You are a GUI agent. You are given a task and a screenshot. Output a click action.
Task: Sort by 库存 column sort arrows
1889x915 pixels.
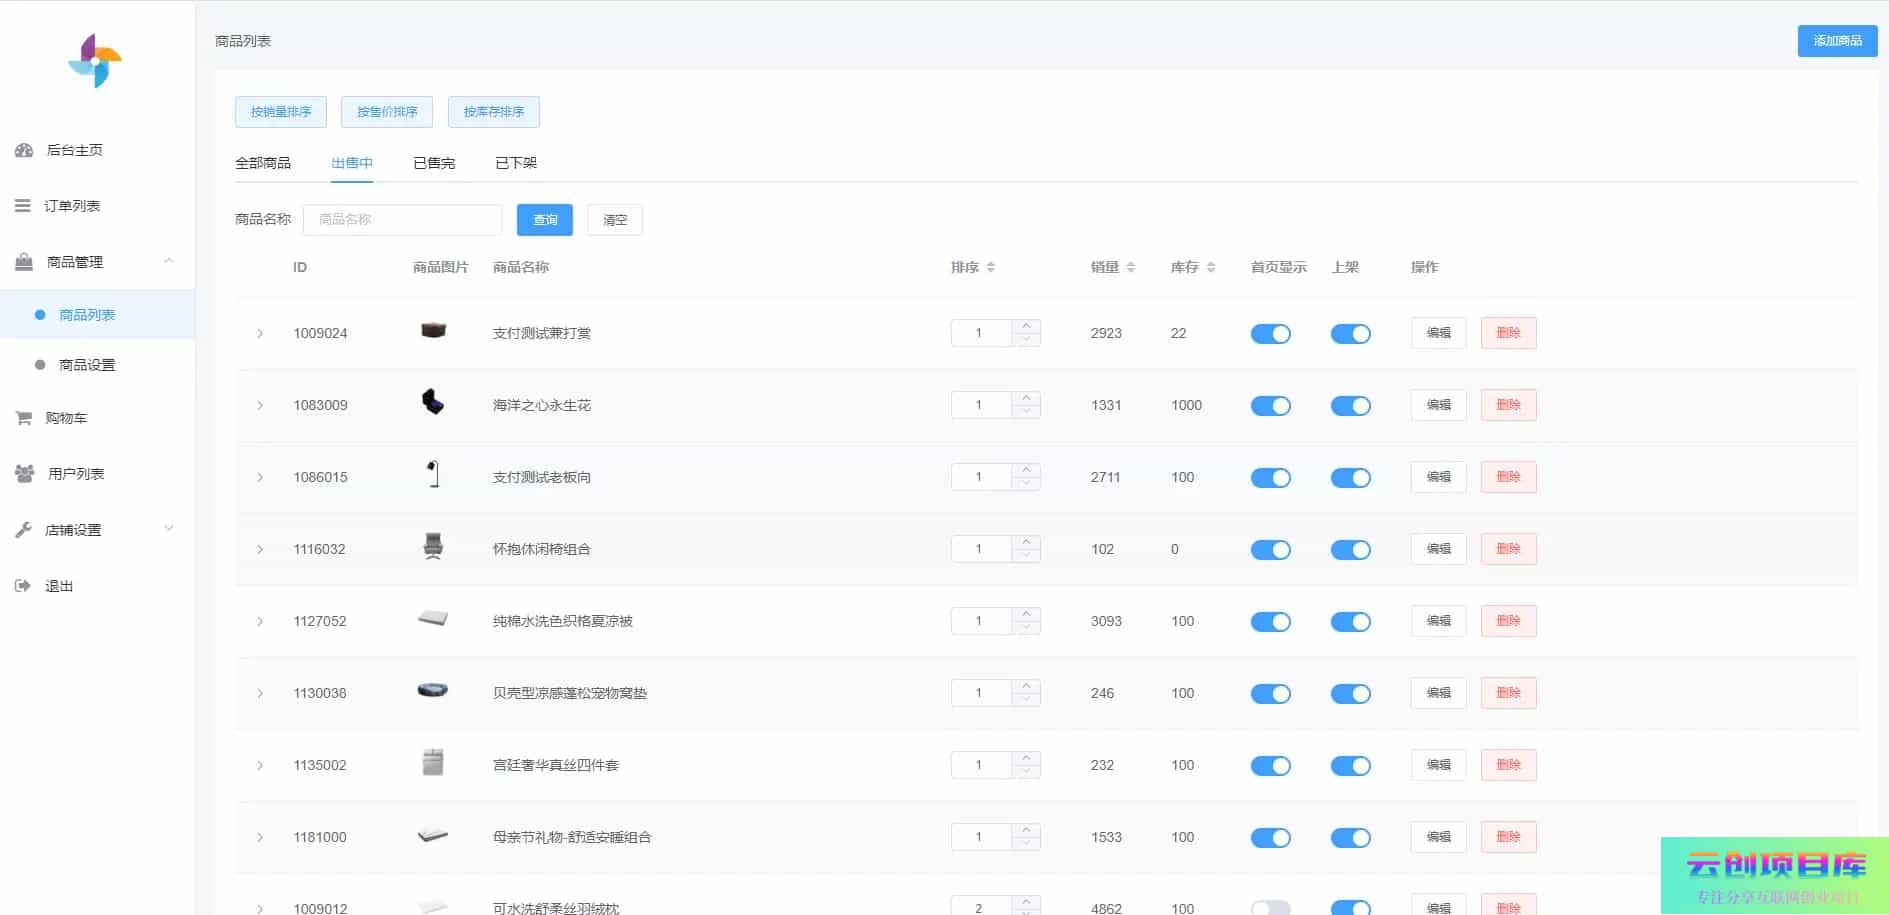(1210, 267)
